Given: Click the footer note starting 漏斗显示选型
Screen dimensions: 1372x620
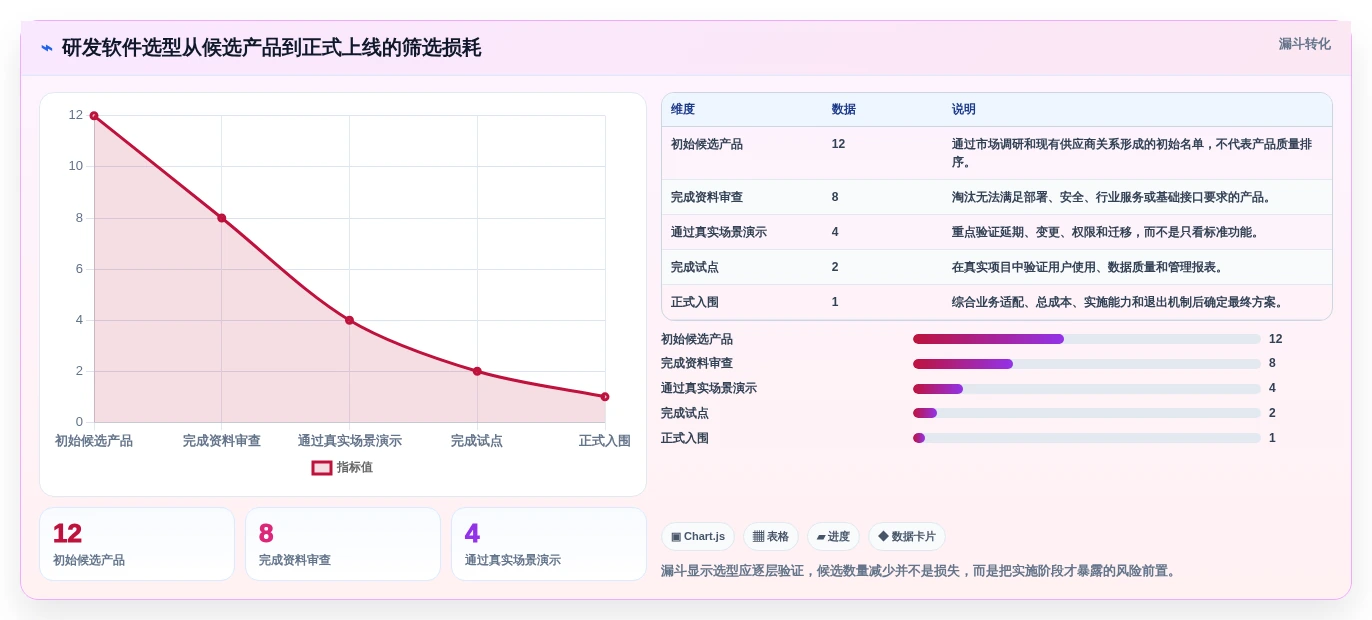Looking at the screenshot, I should click(x=921, y=571).
